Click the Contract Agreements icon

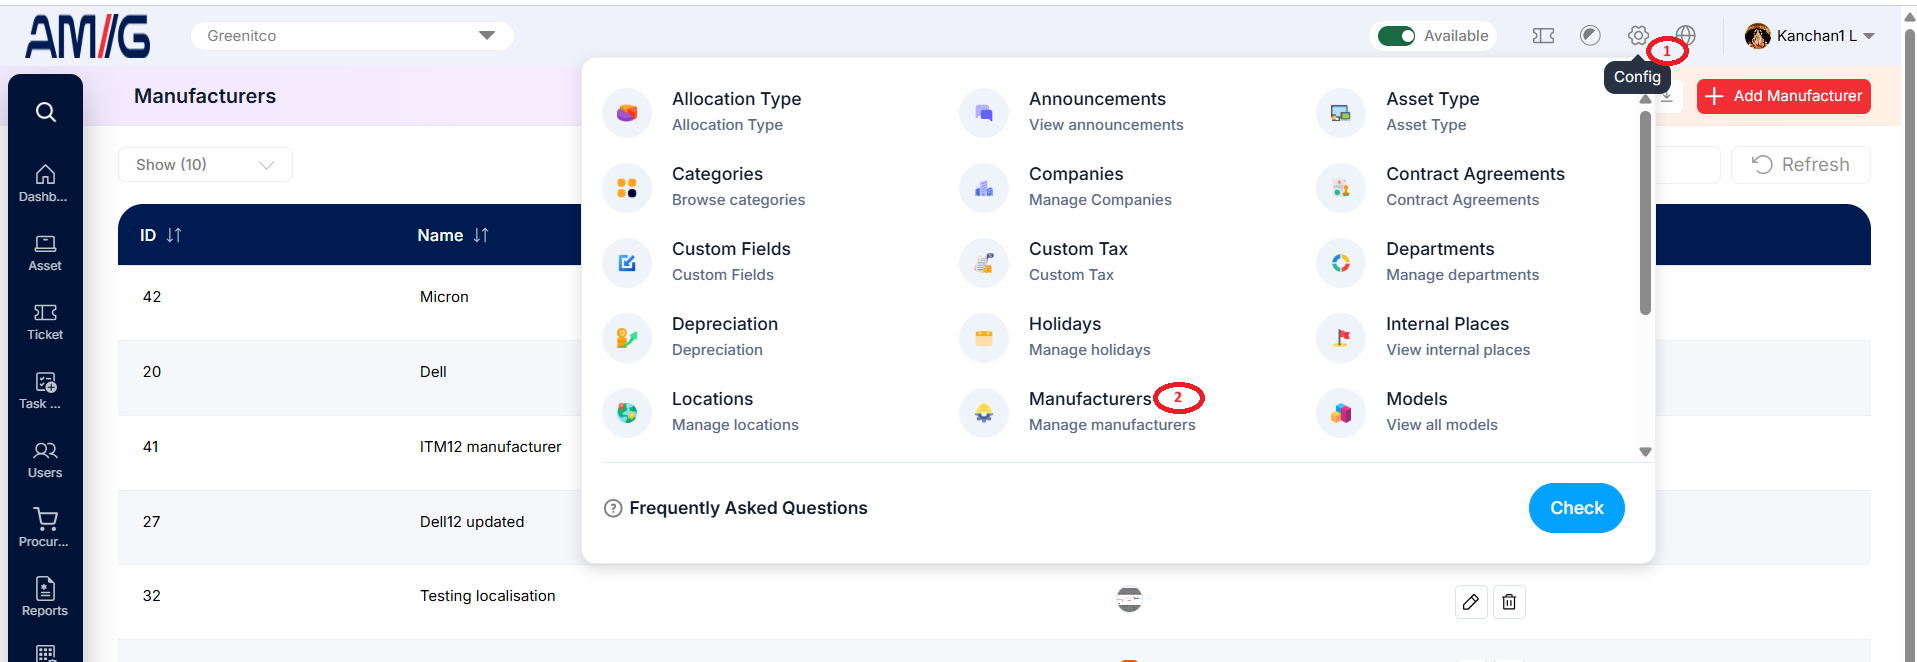(x=1341, y=188)
